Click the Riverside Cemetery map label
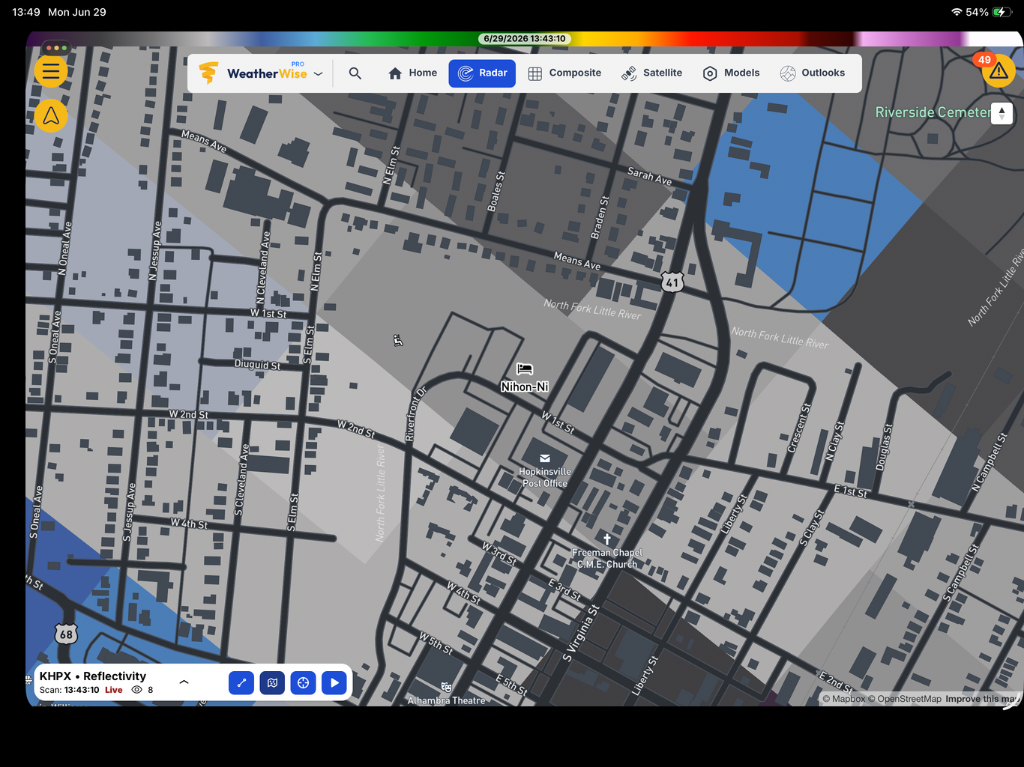The image size is (1024, 767). pyautogui.click(x=933, y=112)
